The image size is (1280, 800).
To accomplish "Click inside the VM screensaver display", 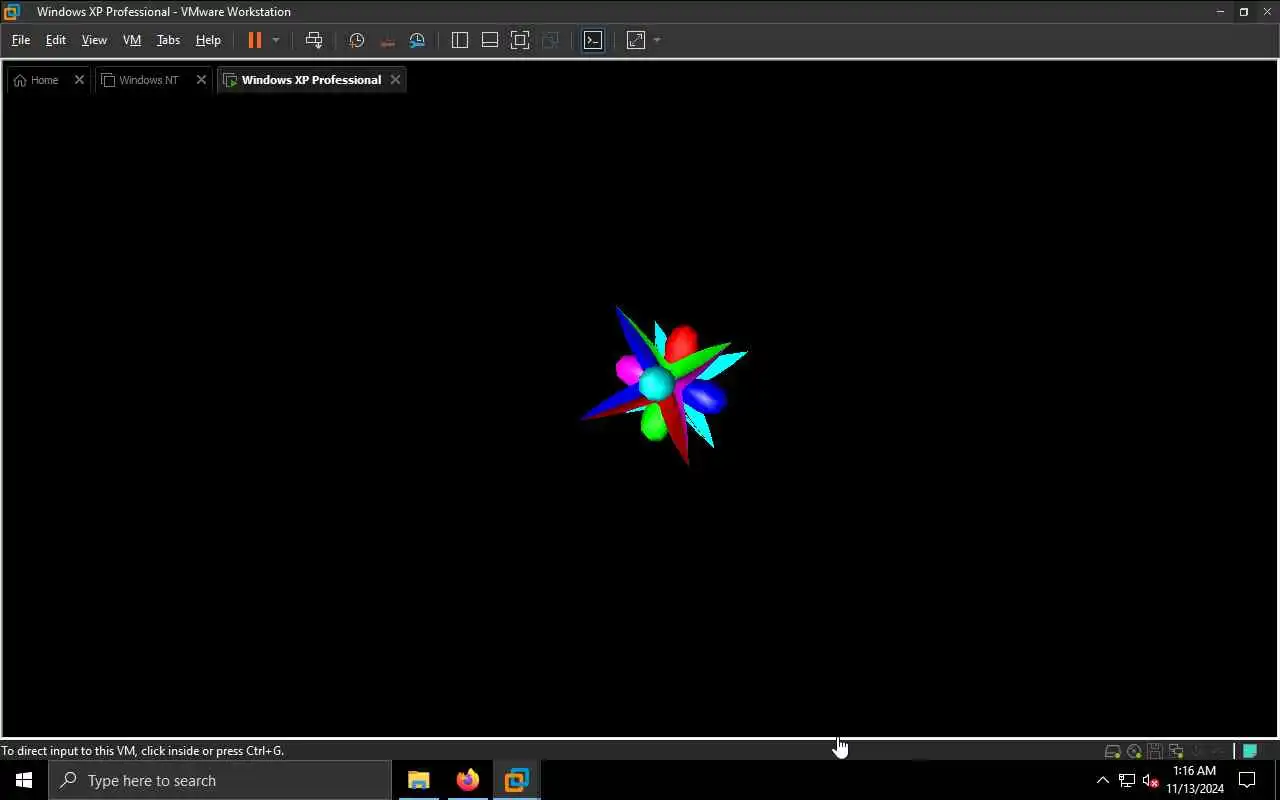I will pyautogui.click(x=640, y=415).
